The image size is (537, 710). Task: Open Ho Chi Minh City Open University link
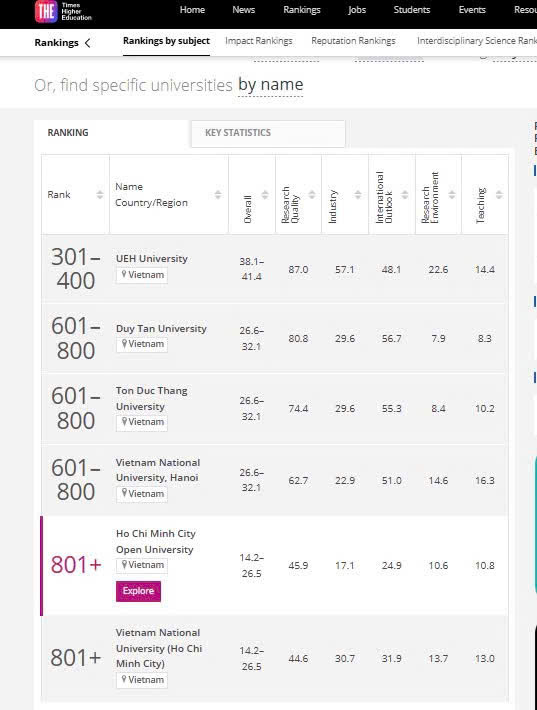156,541
